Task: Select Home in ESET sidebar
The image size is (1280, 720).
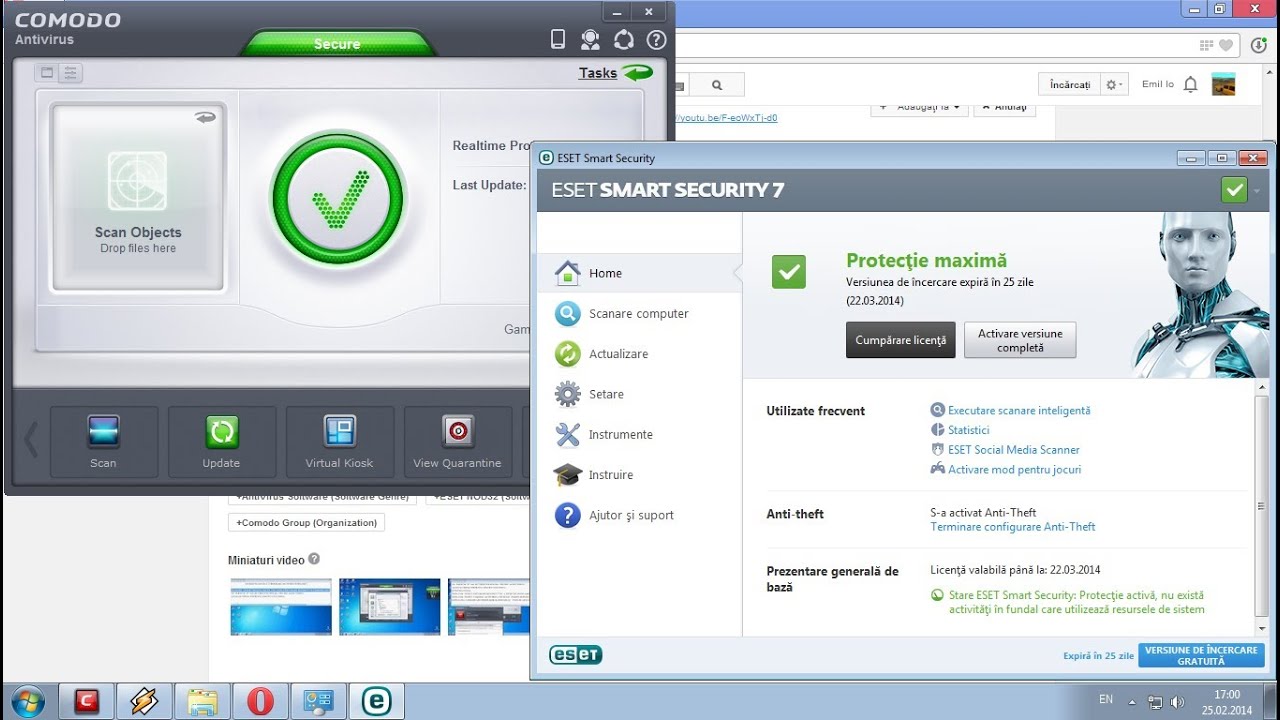Action: [x=639, y=273]
